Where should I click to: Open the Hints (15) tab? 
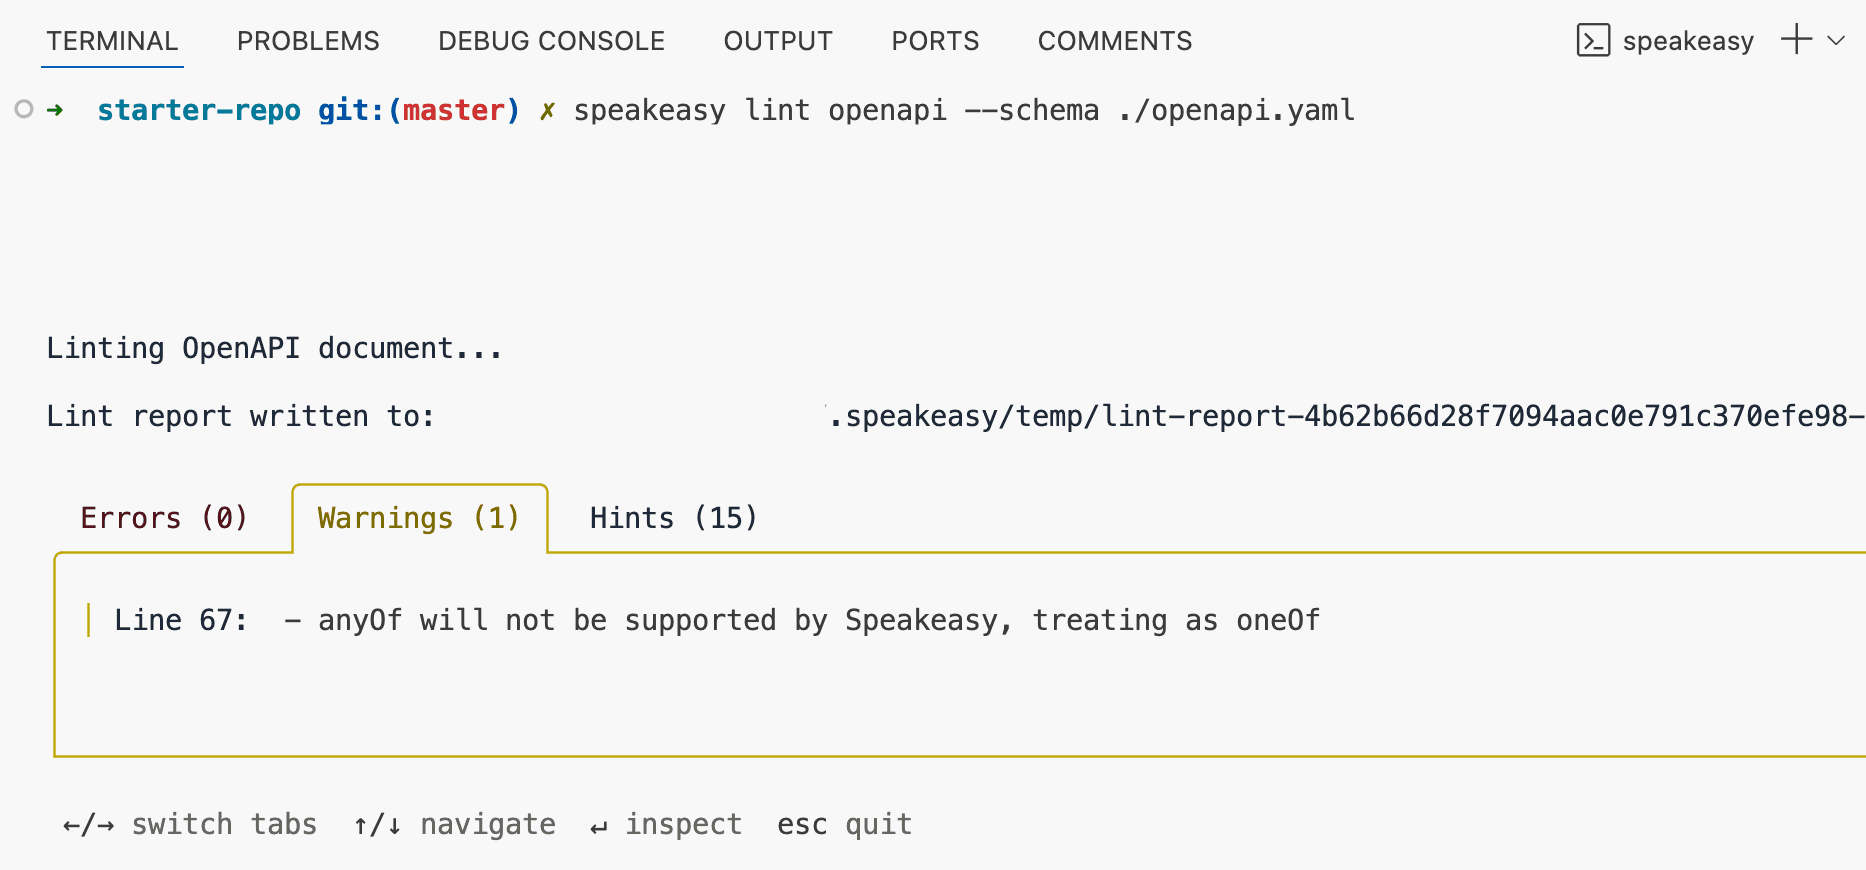click(x=673, y=518)
